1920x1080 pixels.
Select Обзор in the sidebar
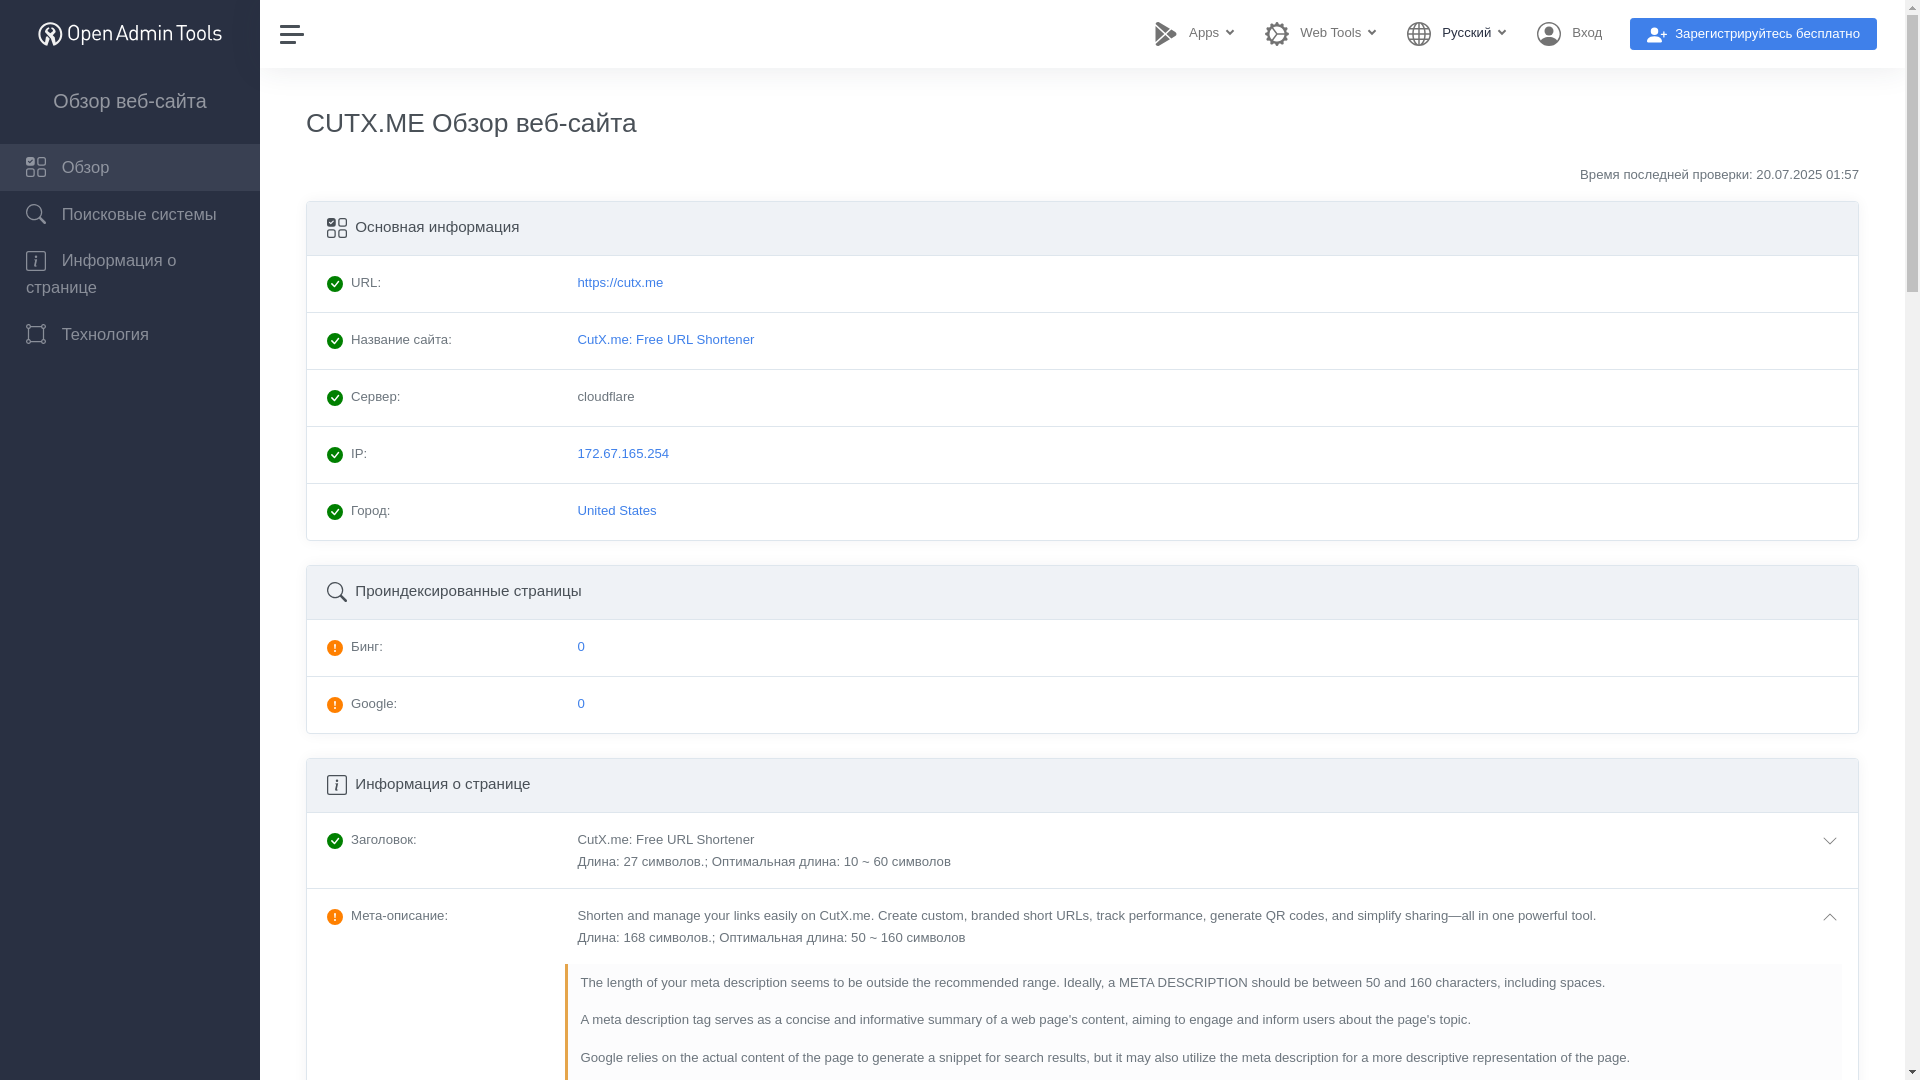(x=130, y=167)
